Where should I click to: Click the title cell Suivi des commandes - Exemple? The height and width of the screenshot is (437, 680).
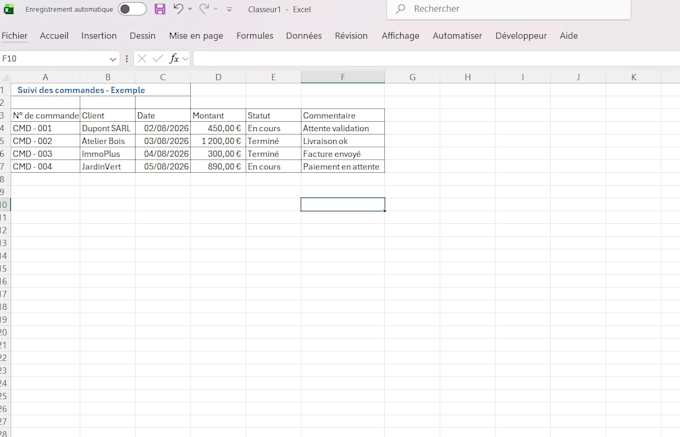pyautogui.click(x=100, y=90)
